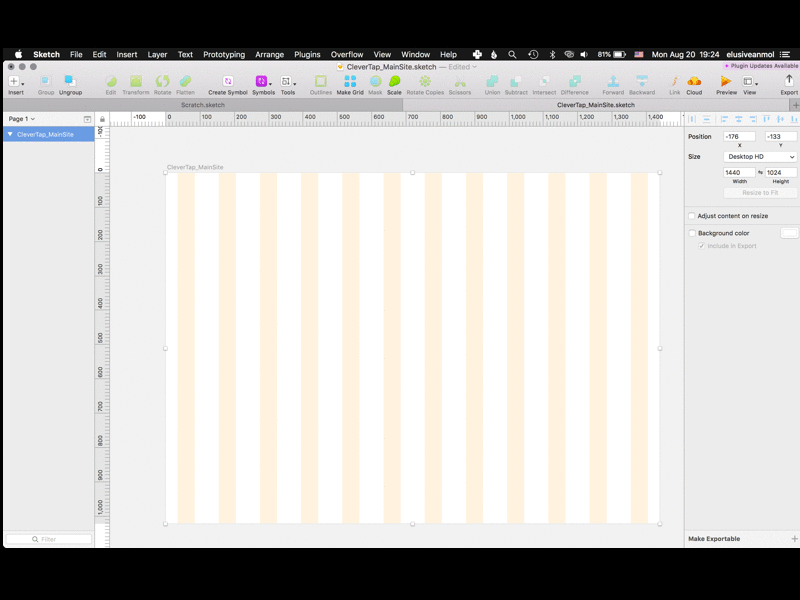Click the Background color swatch
Image resolution: width=800 pixels, height=600 pixels.
(789, 233)
